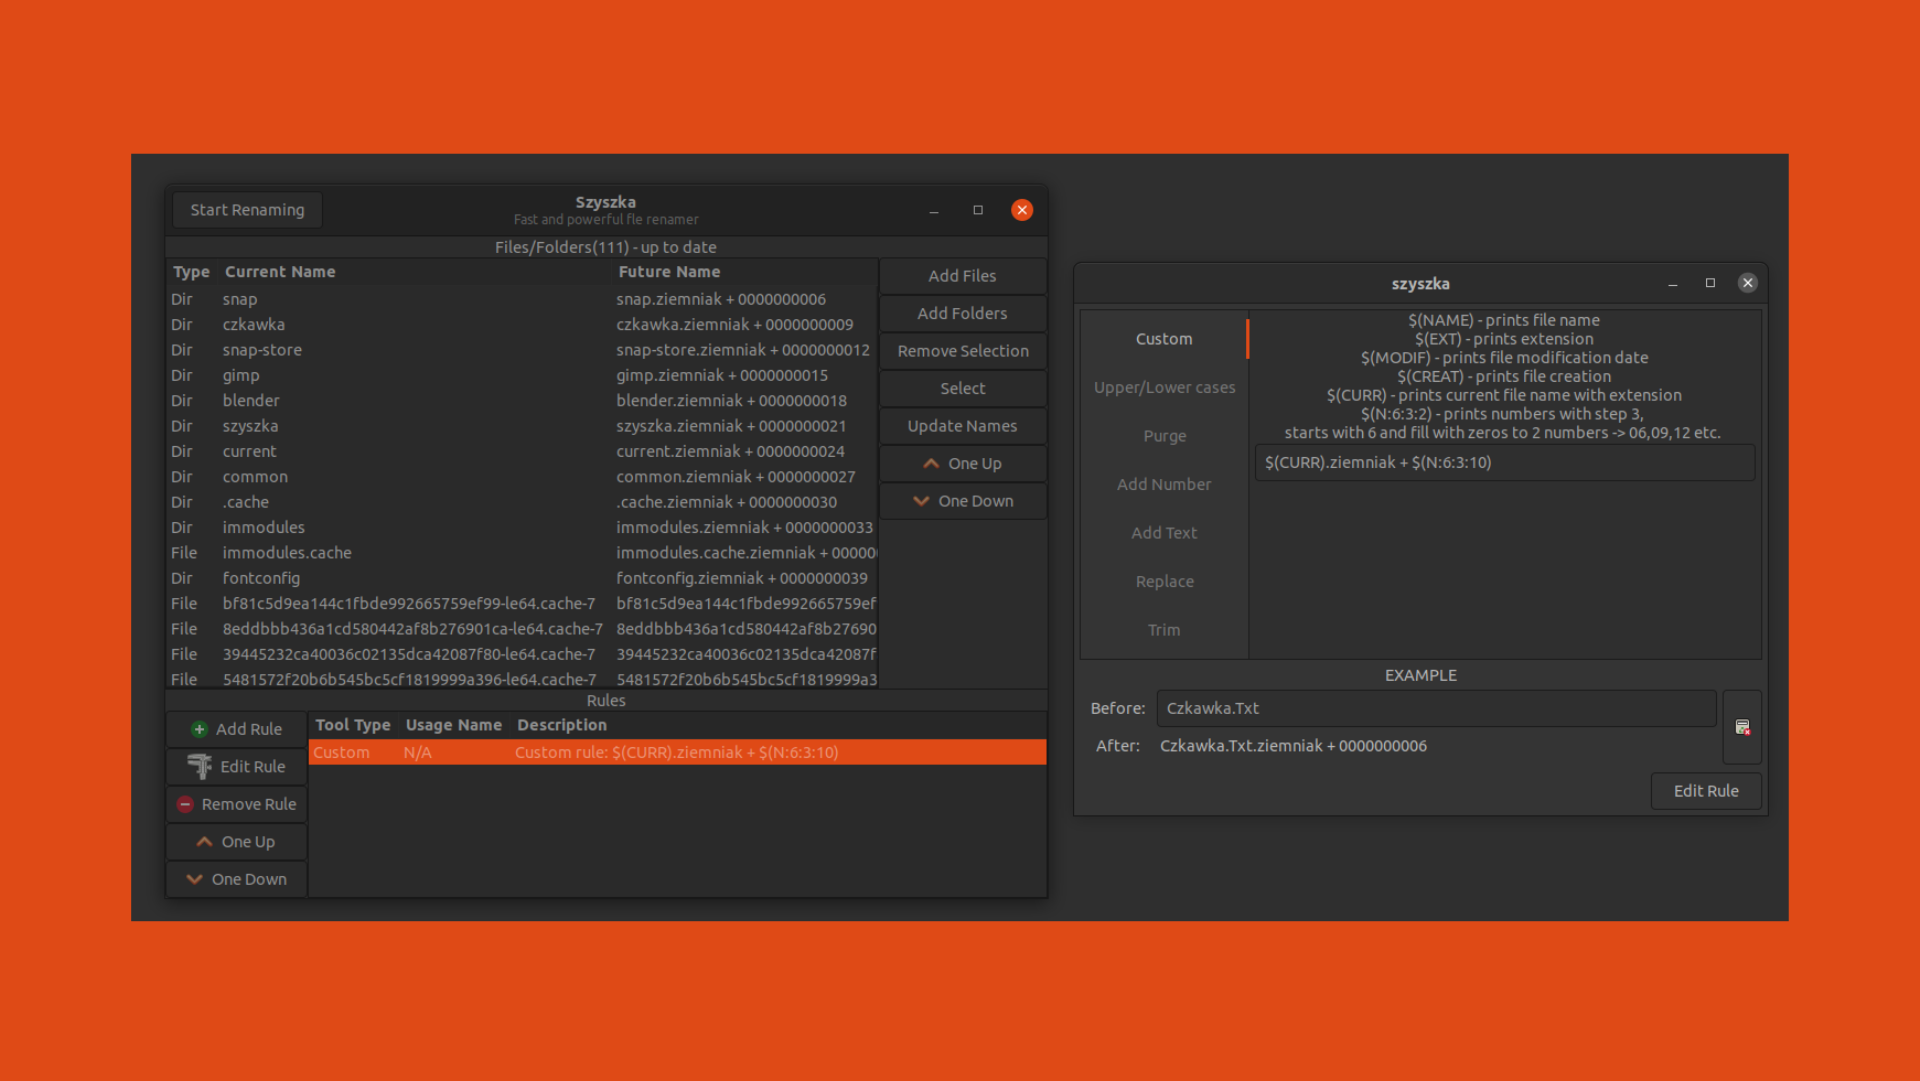Click Usage Name column header in Rules

point(454,726)
